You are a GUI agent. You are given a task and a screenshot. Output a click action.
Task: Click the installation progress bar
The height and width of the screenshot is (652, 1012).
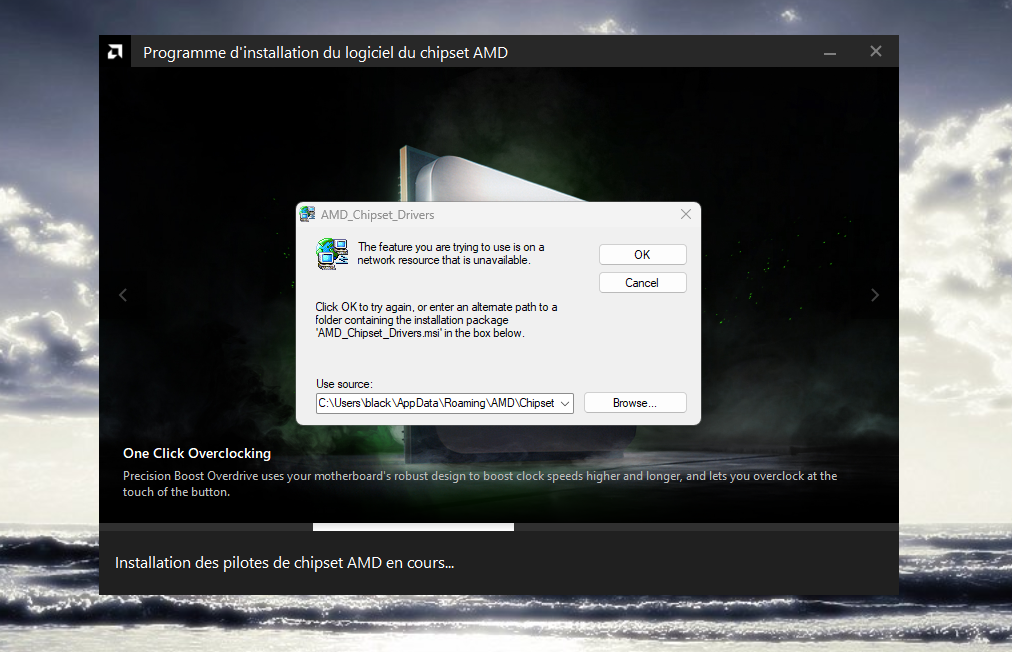pos(499,527)
